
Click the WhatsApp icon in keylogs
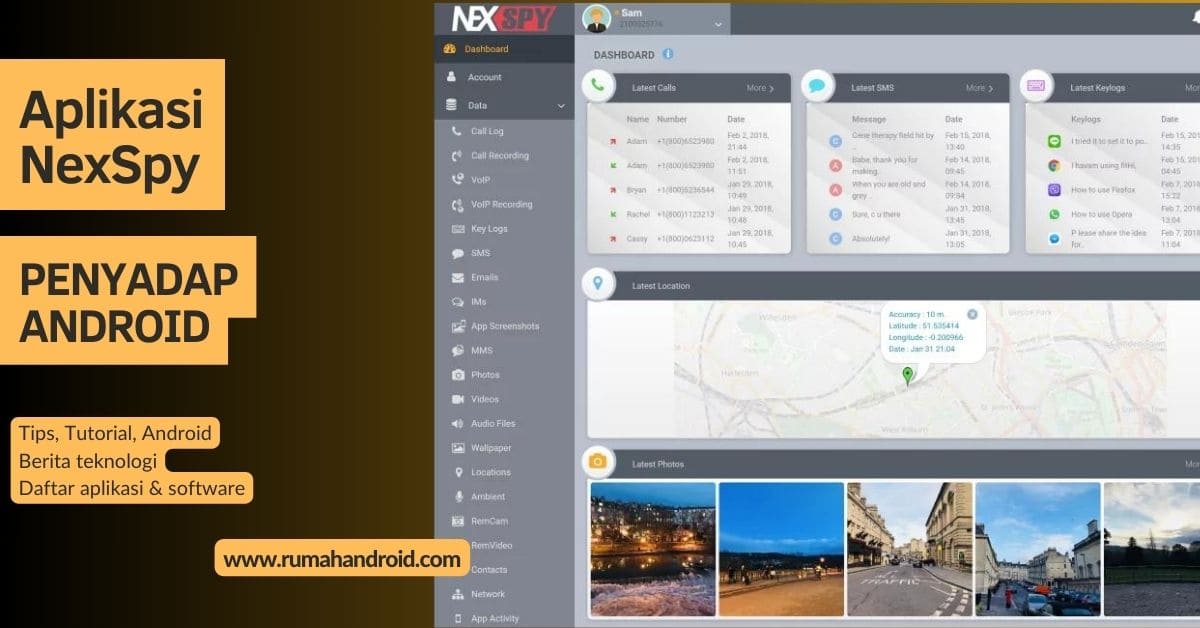(1054, 214)
